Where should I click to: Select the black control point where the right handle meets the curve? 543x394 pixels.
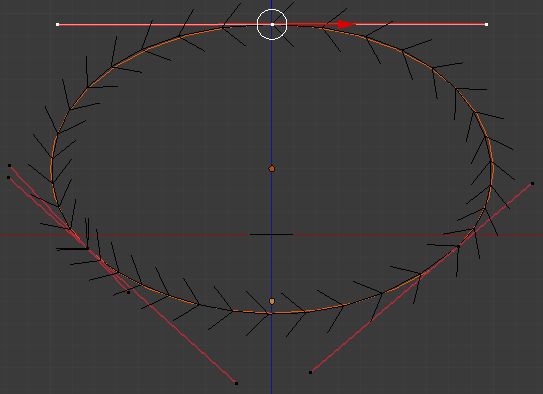(x=459, y=247)
